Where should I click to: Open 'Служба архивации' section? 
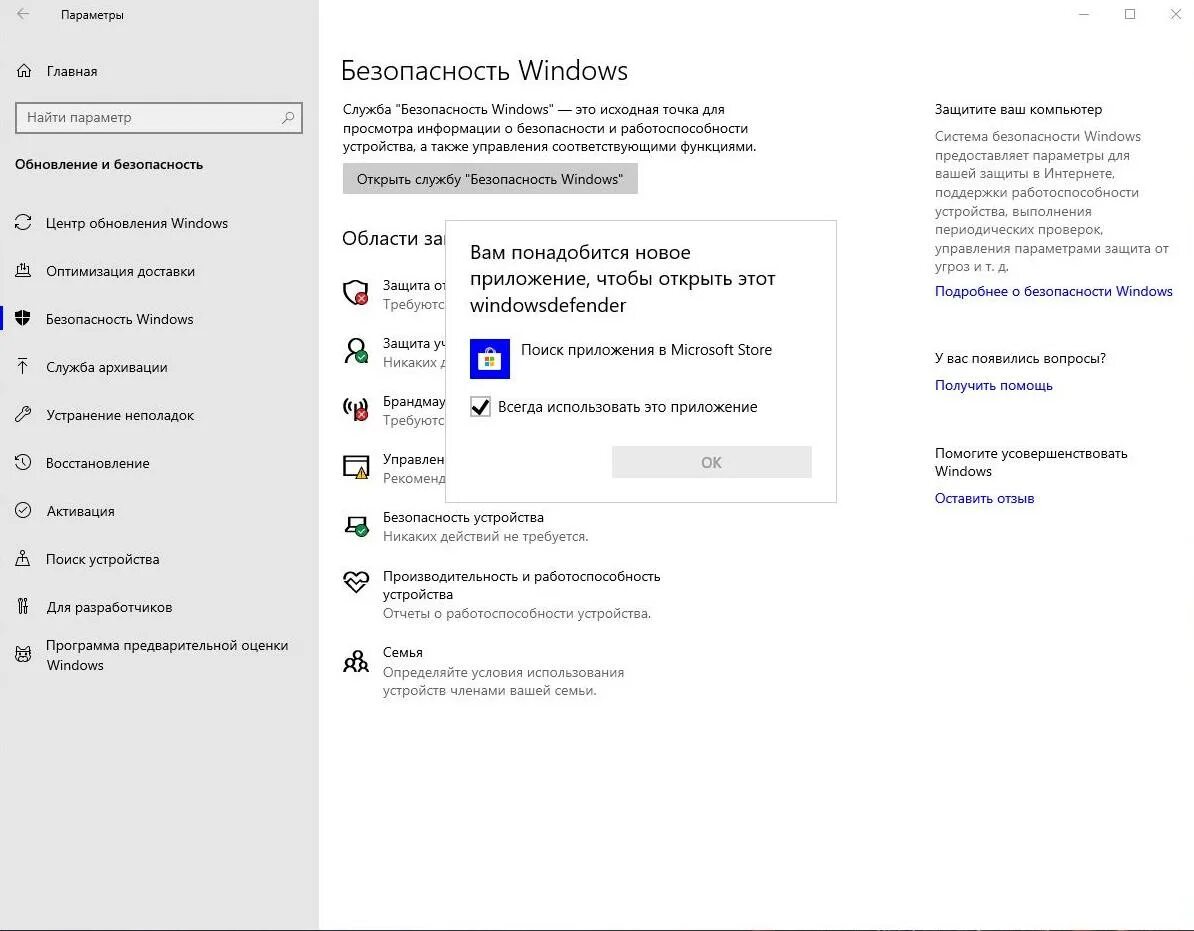tap(107, 367)
